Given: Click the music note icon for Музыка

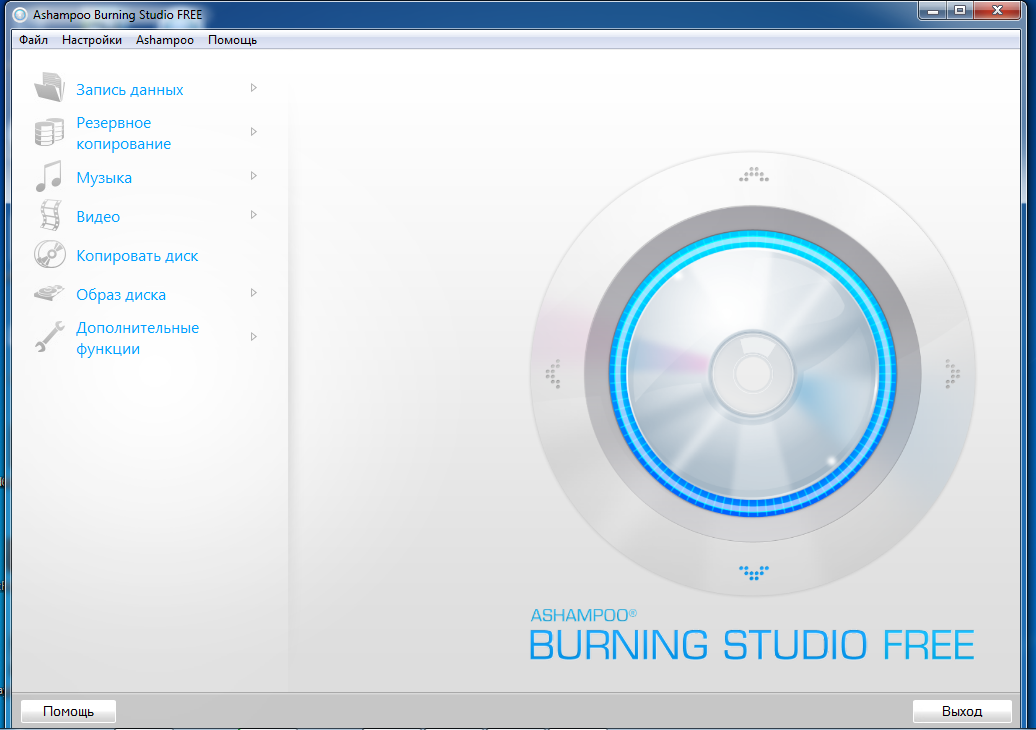Looking at the screenshot, I should 50,176.
